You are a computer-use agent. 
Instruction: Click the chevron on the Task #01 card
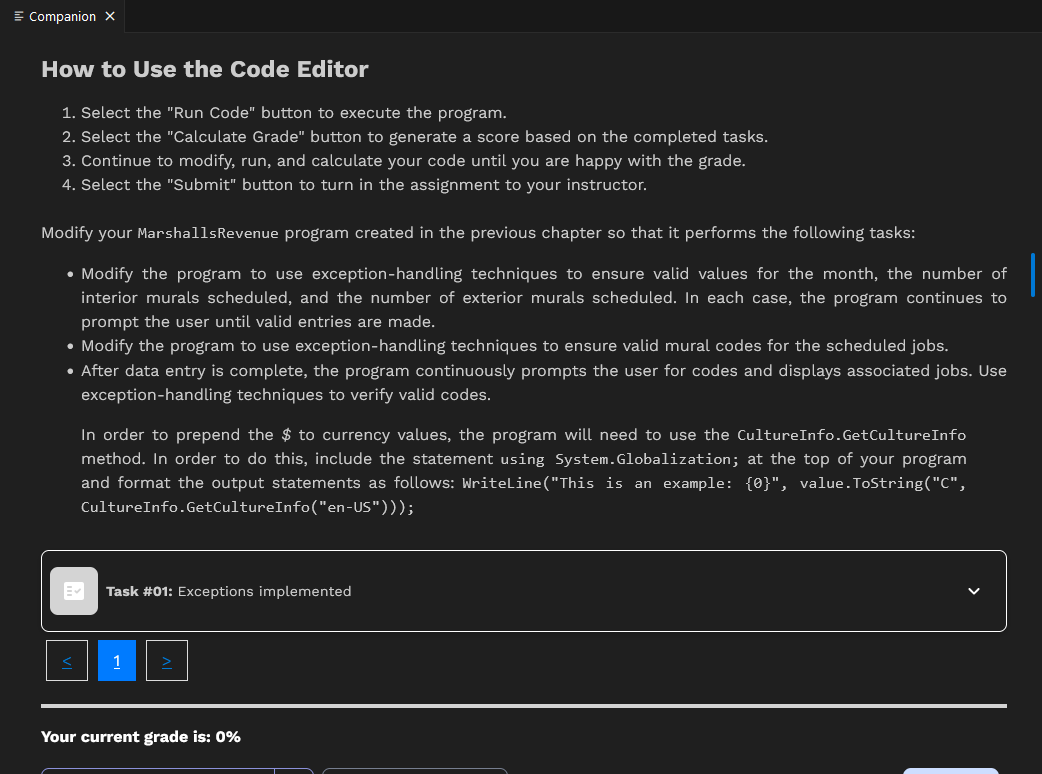point(973,591)
